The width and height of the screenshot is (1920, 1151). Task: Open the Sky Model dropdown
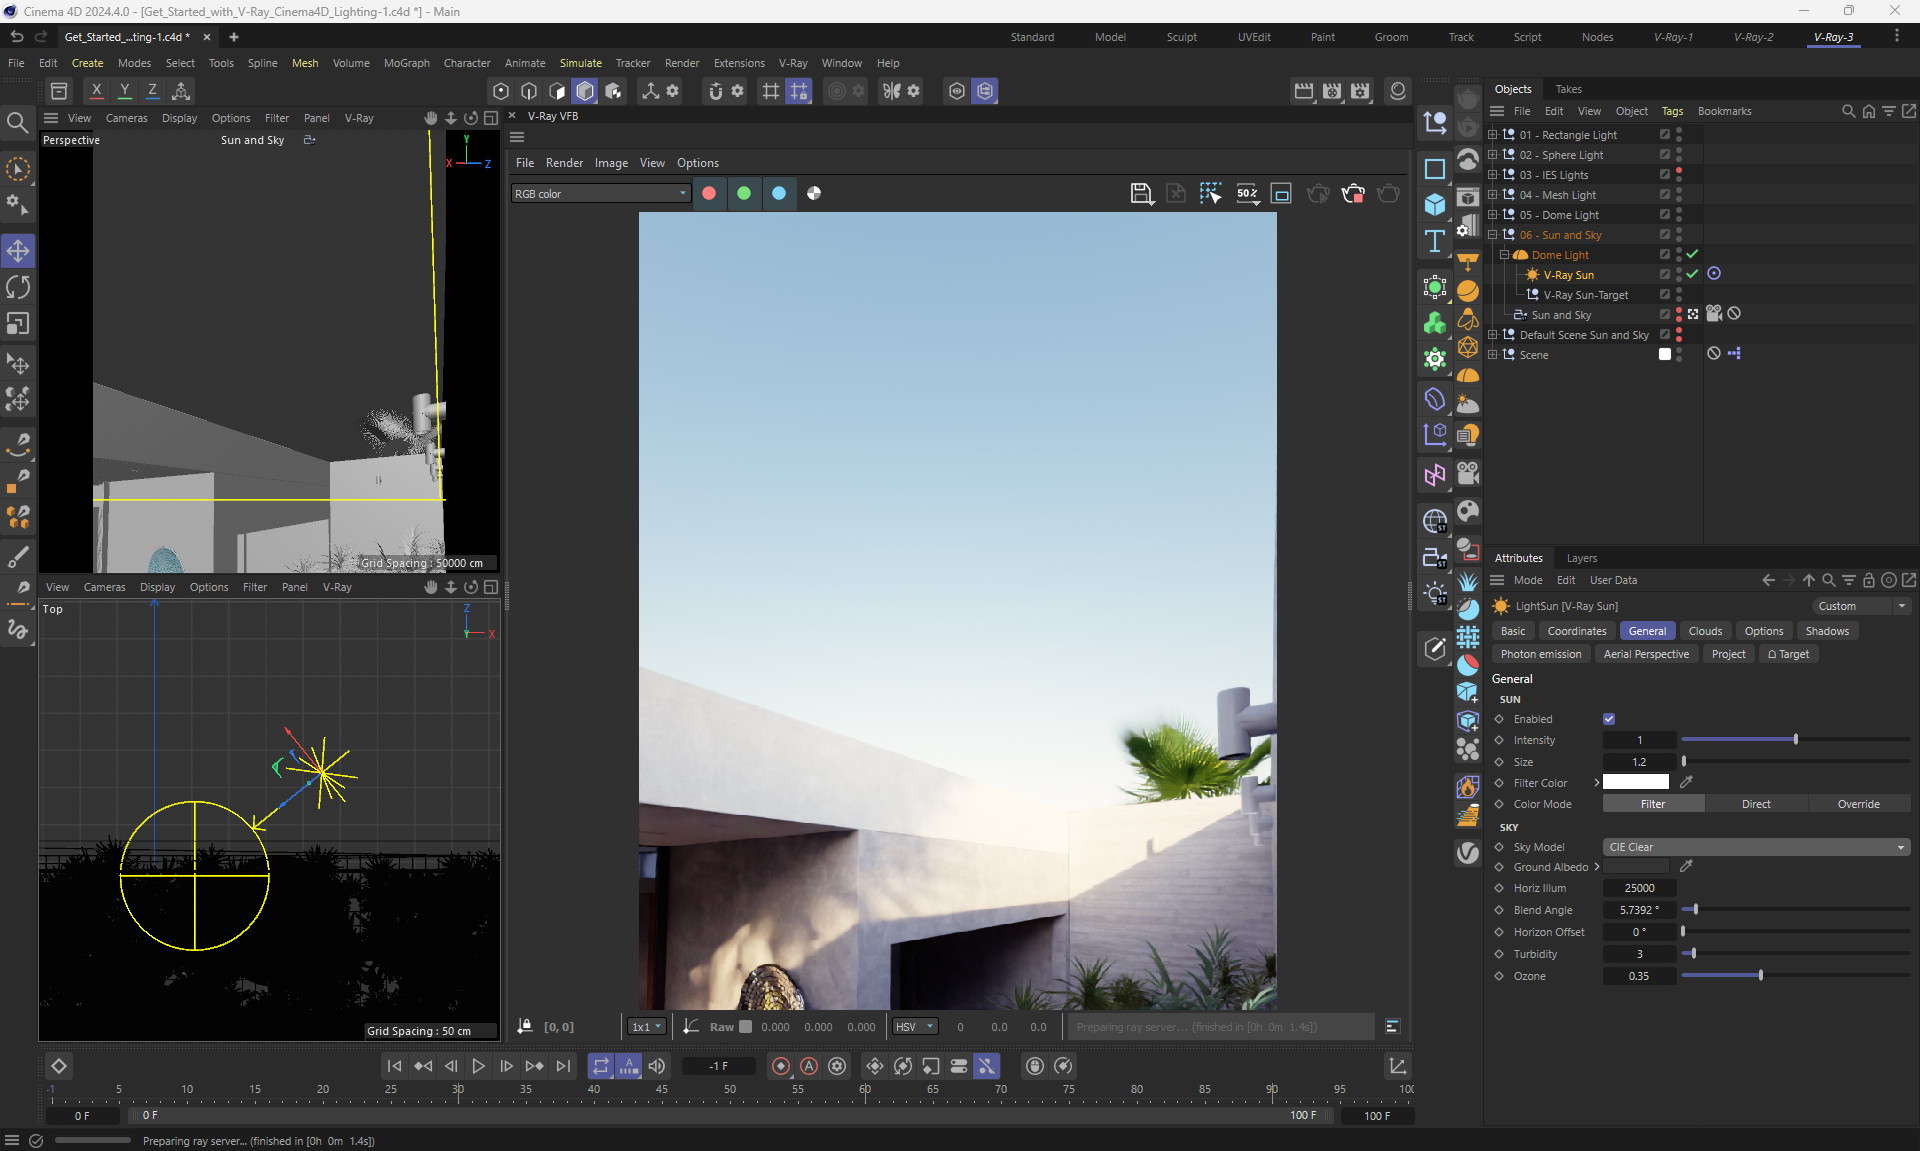point(1755,847)
